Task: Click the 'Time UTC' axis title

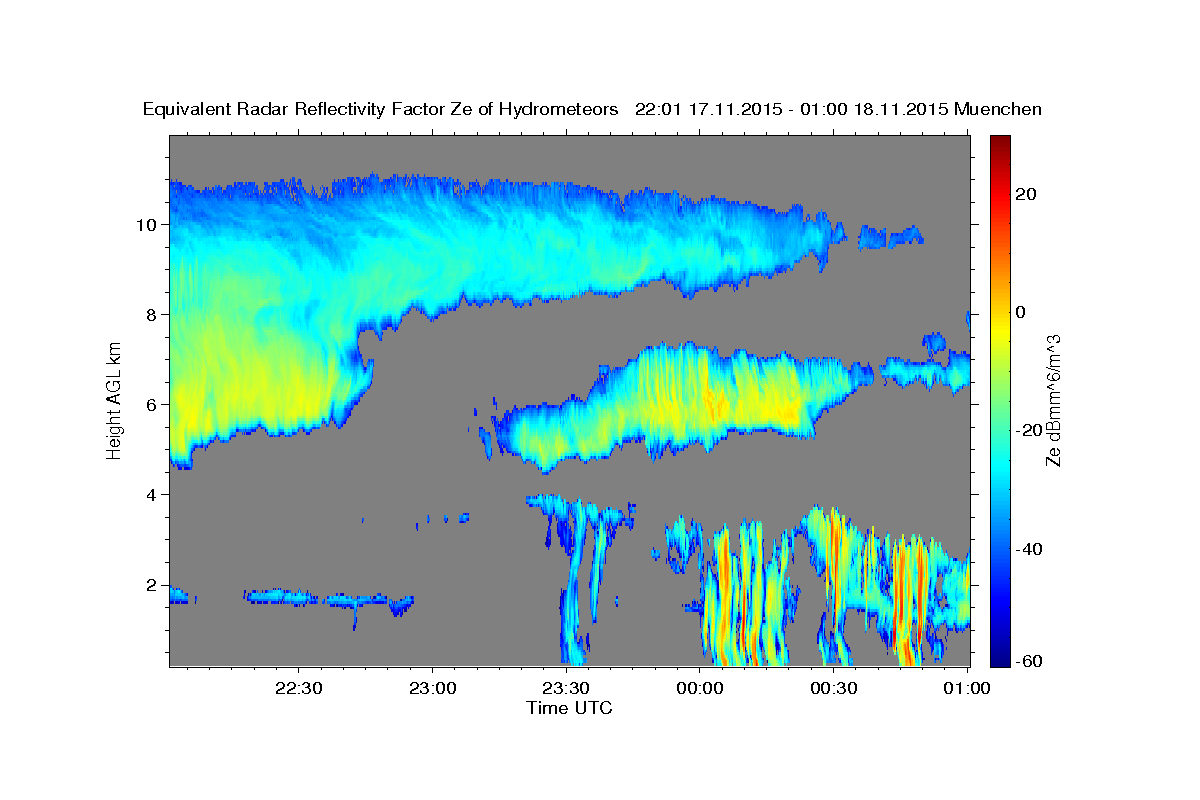Action: pyautogui.click(x=569, y=708)
